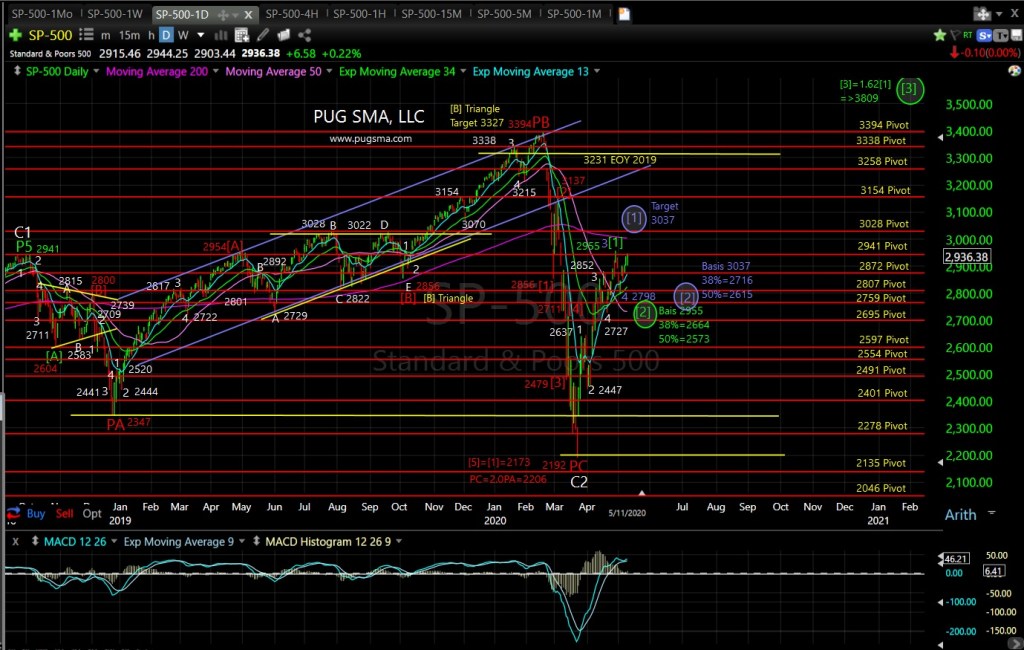Switch to the SP-500-5M tab

[x=504, y=14]
